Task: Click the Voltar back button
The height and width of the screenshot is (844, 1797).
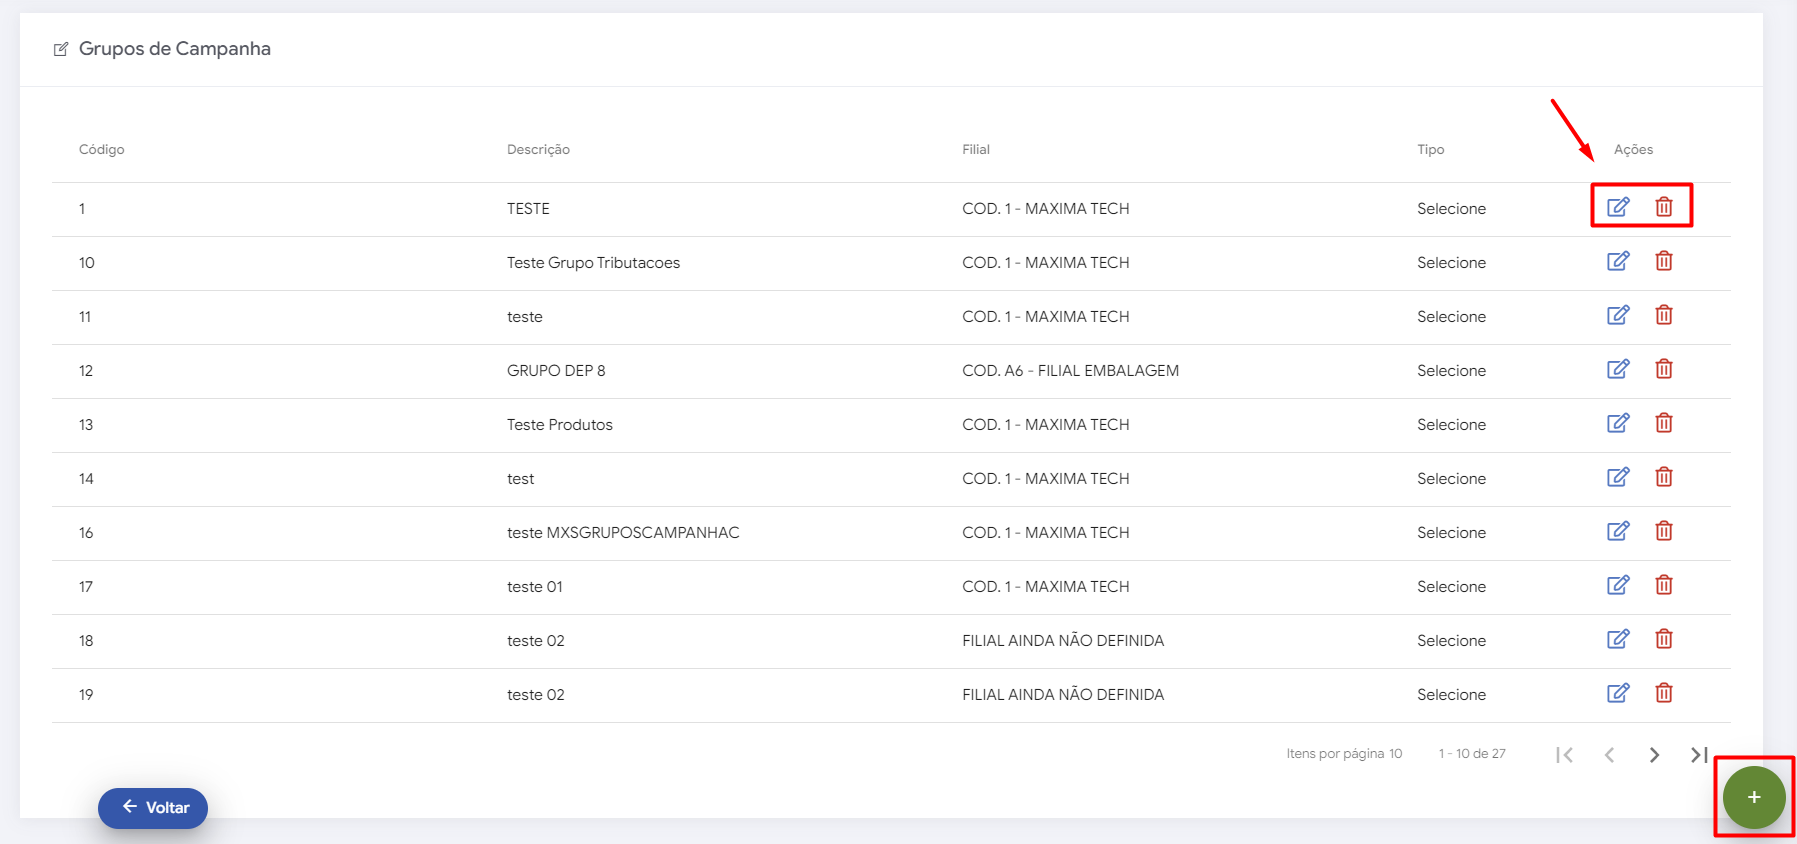Action: pos(153,808)
